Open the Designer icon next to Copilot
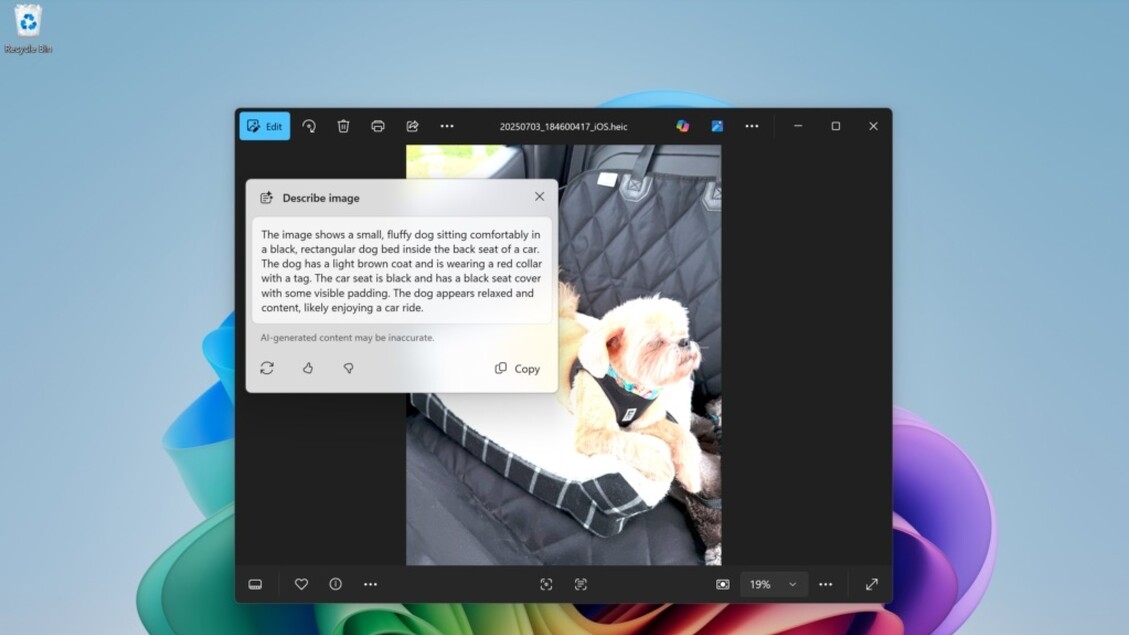Image resolution: width=1129 pixels, height=635 pixels. click(717, 126)
